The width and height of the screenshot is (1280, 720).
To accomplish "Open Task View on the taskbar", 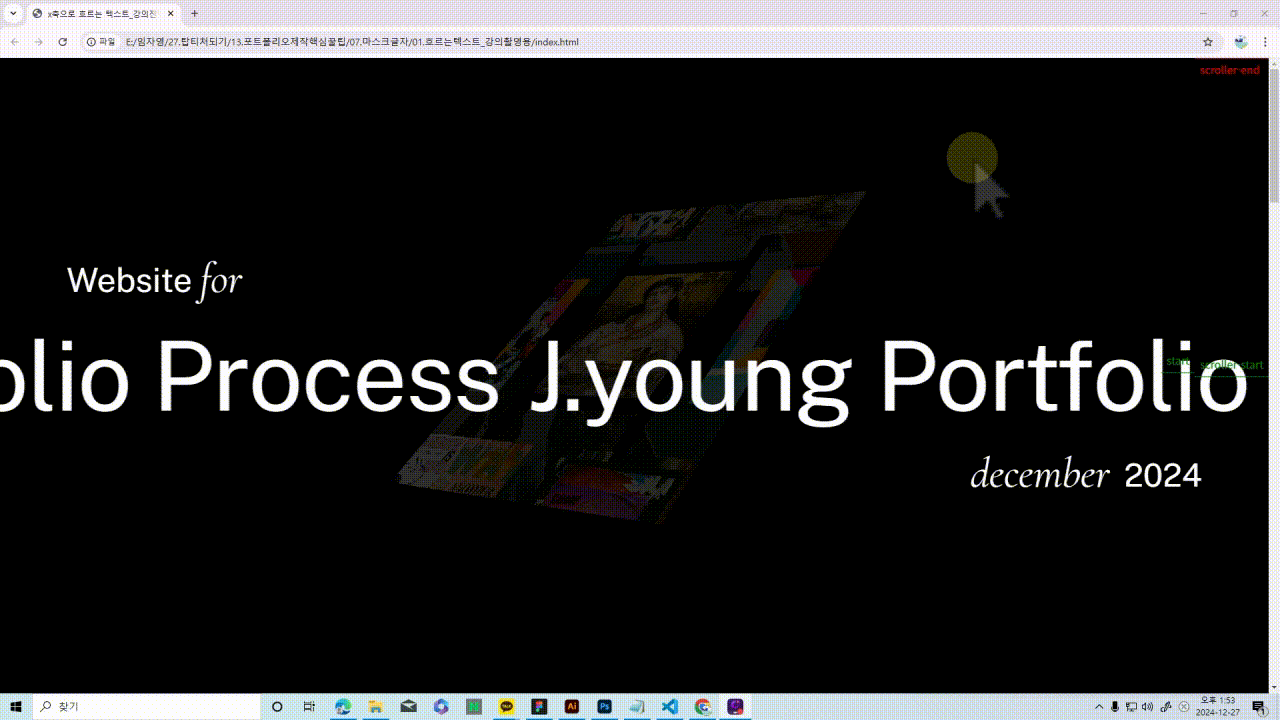I will pos(309,707).
